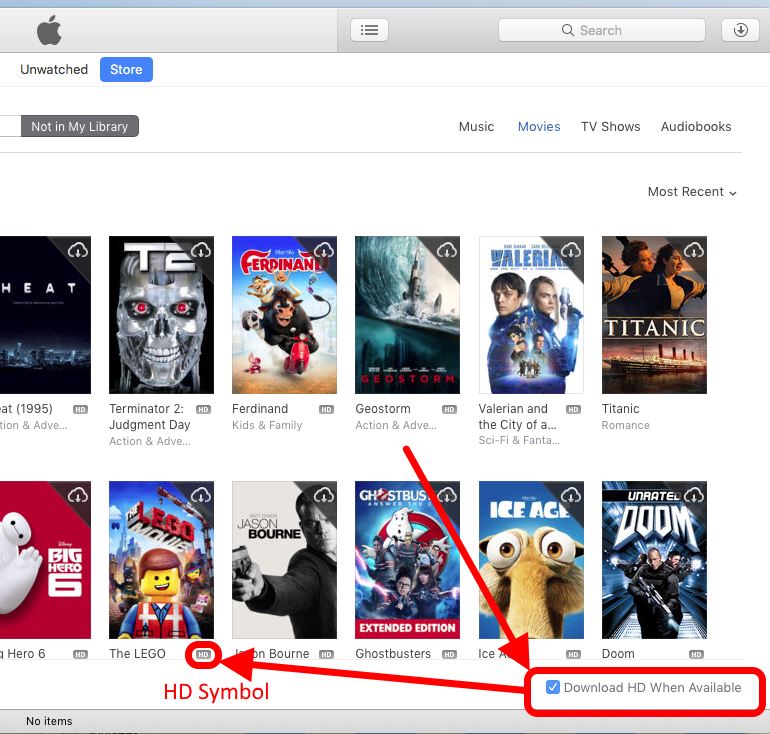Screen dimensions: 770x734
Task: Download Valerian via its cloud icon
Action: coord(571,251)
